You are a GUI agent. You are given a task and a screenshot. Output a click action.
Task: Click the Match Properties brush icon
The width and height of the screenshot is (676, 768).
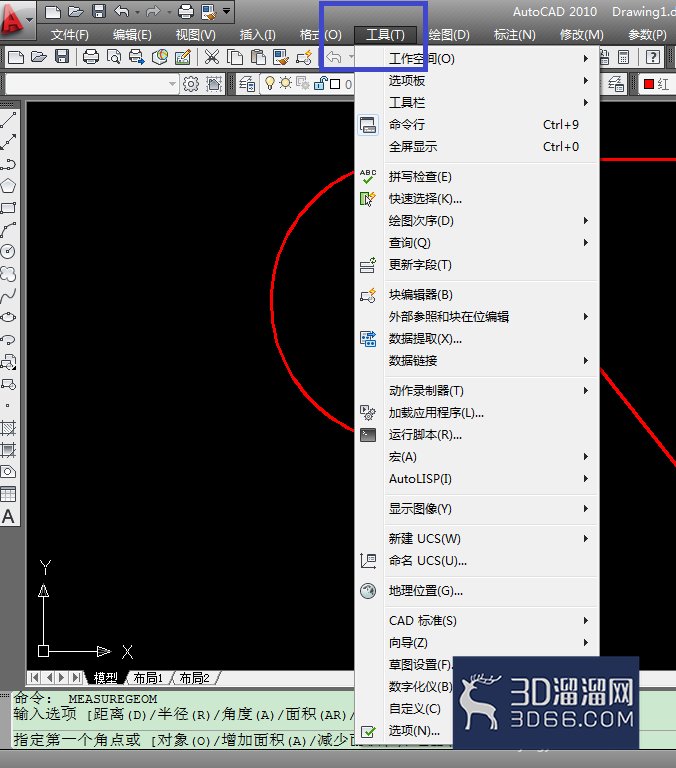coord(281,57)
